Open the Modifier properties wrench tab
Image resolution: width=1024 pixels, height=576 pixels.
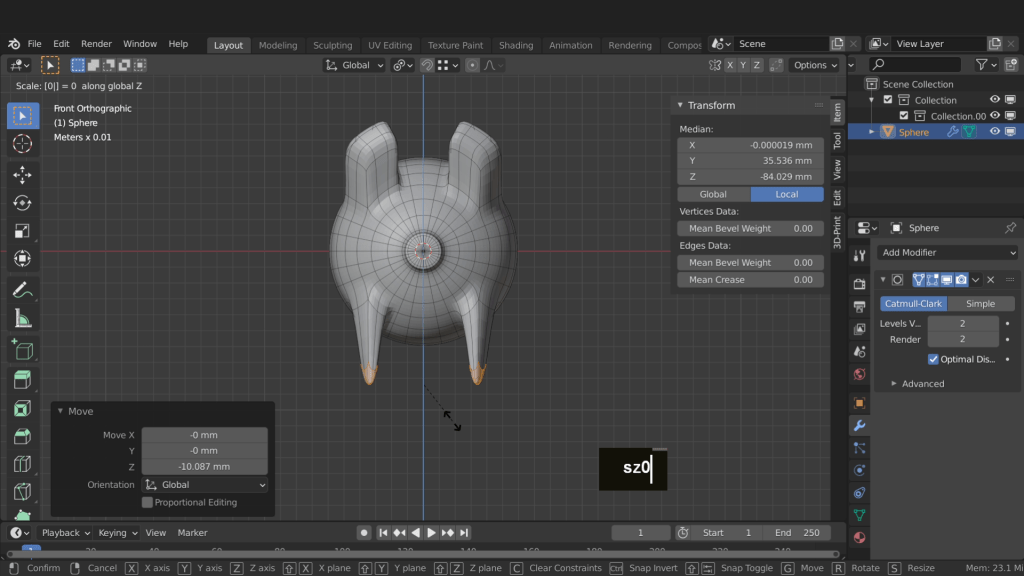pyautogui.click(x=859, y=425)
